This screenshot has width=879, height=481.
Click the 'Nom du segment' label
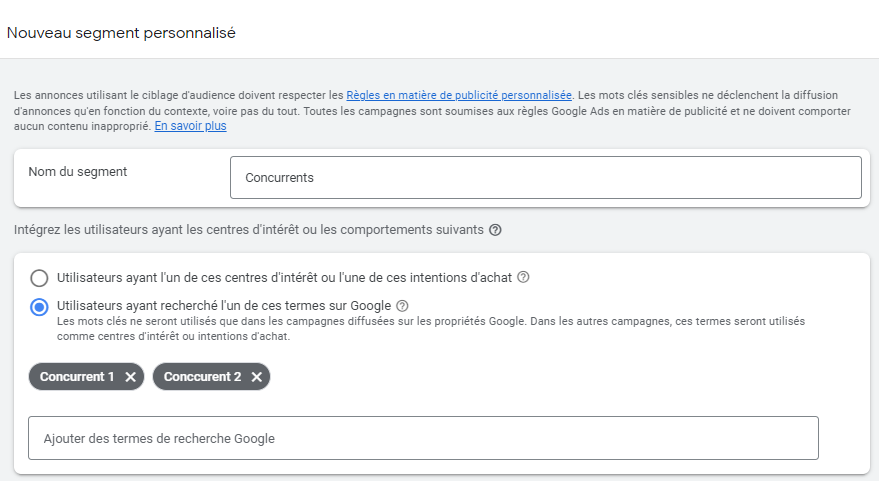pyautogui.click(x=78, y=172)
